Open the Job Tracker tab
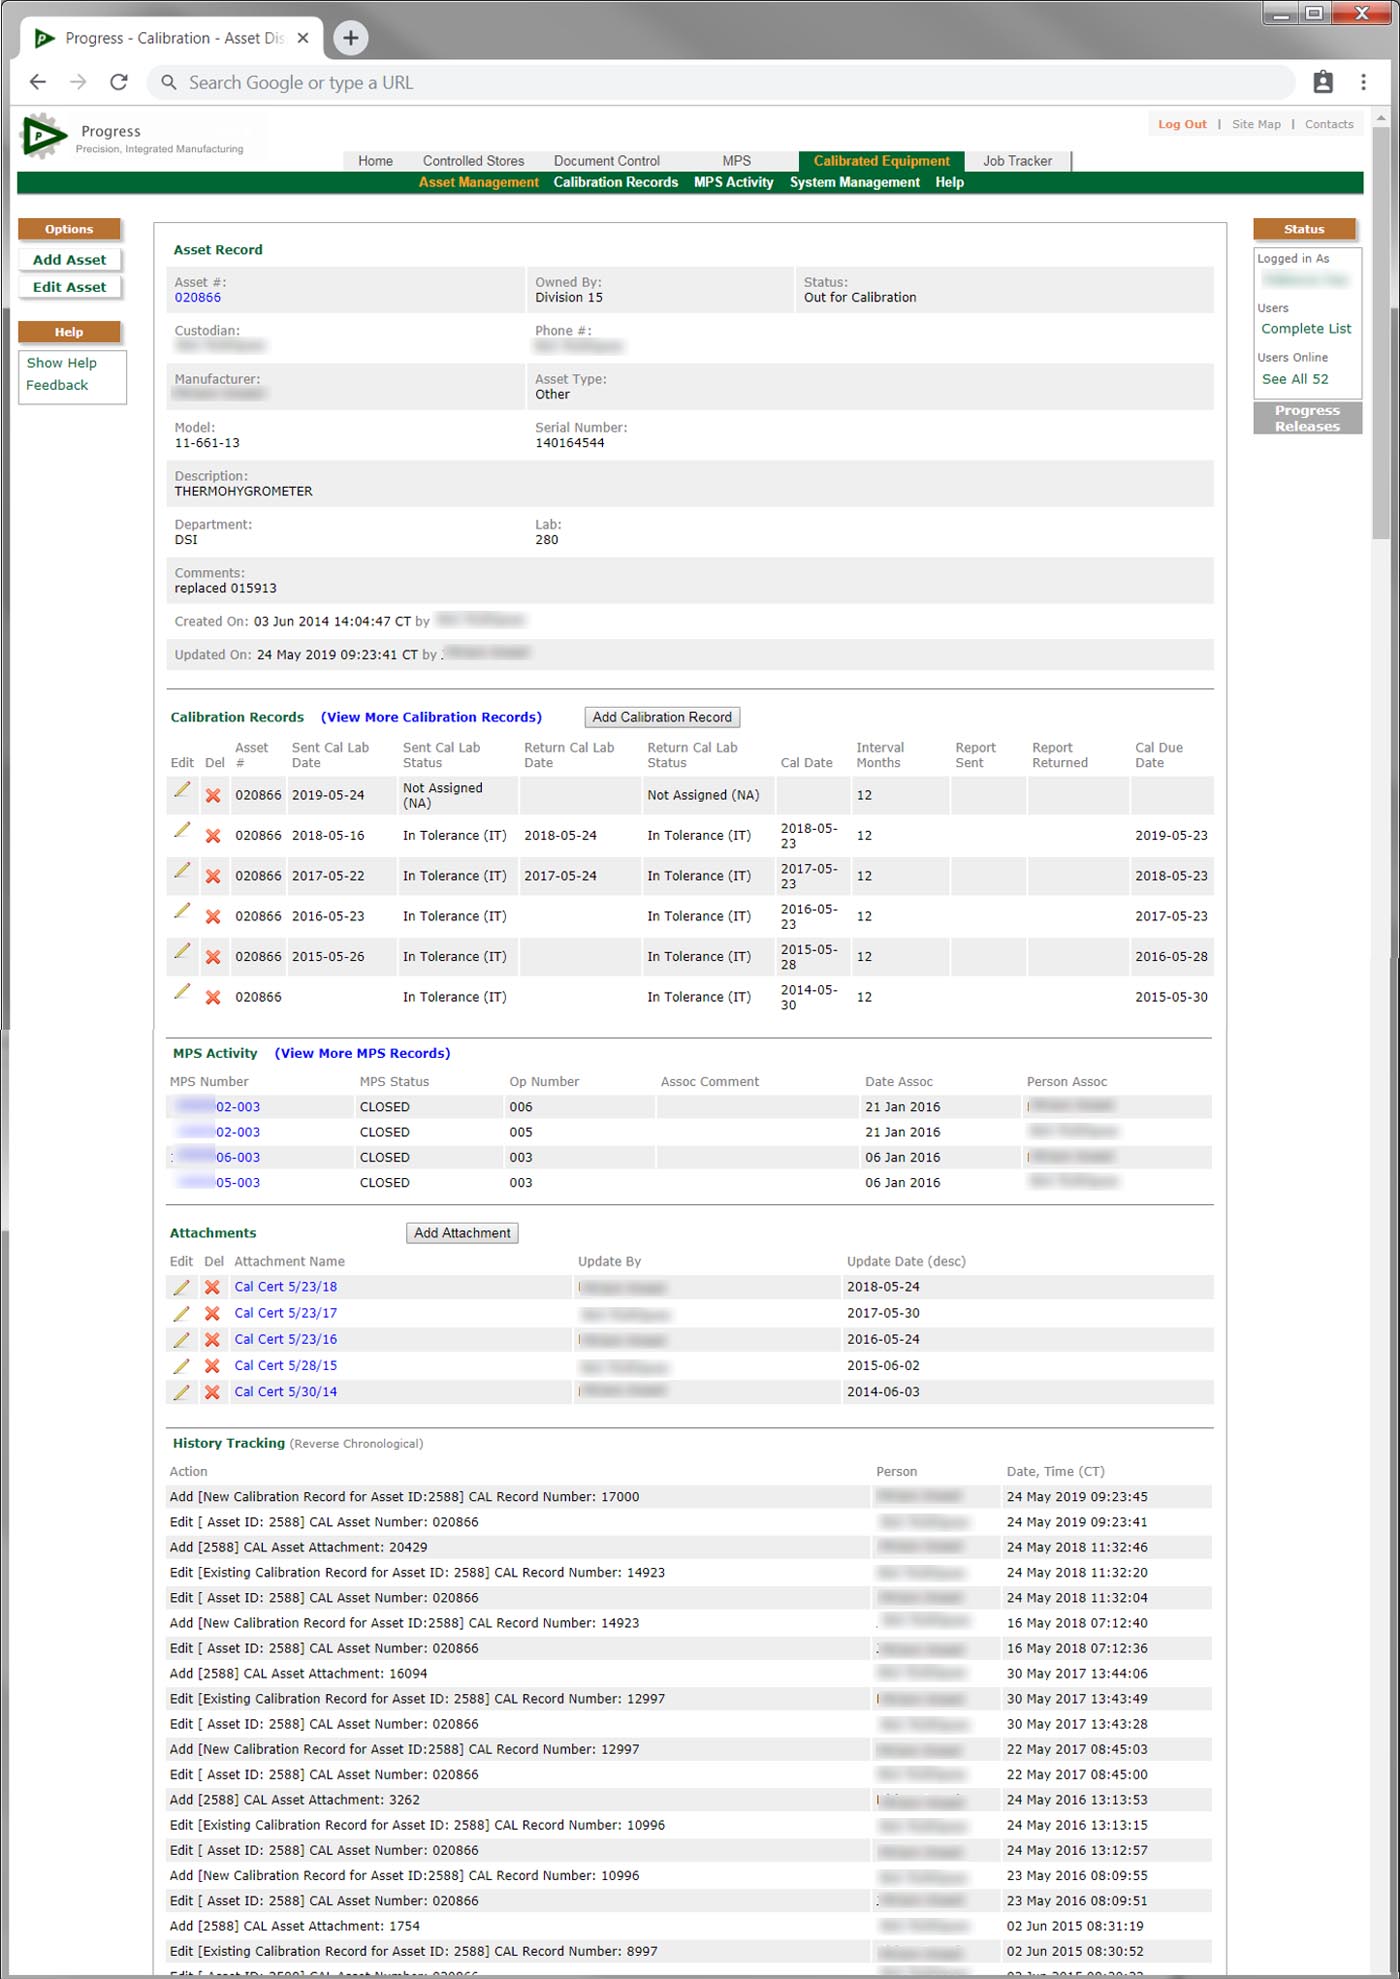This screenshot has height=1979, width=1400. tap(1016, 161)
